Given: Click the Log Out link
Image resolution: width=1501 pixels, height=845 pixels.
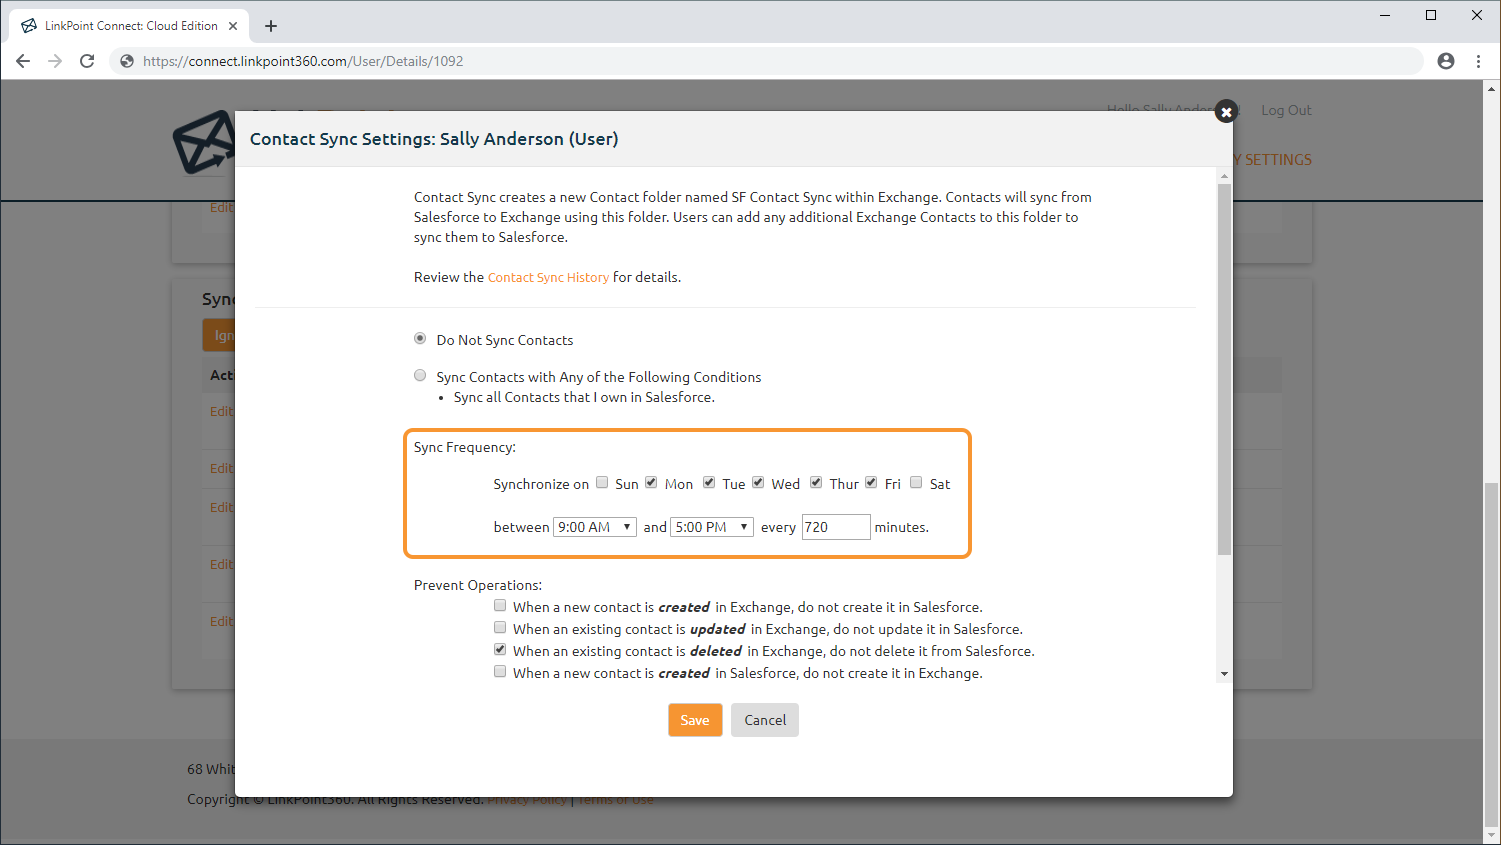Looking at the screenshot, I should click(x=1286, y=110).
